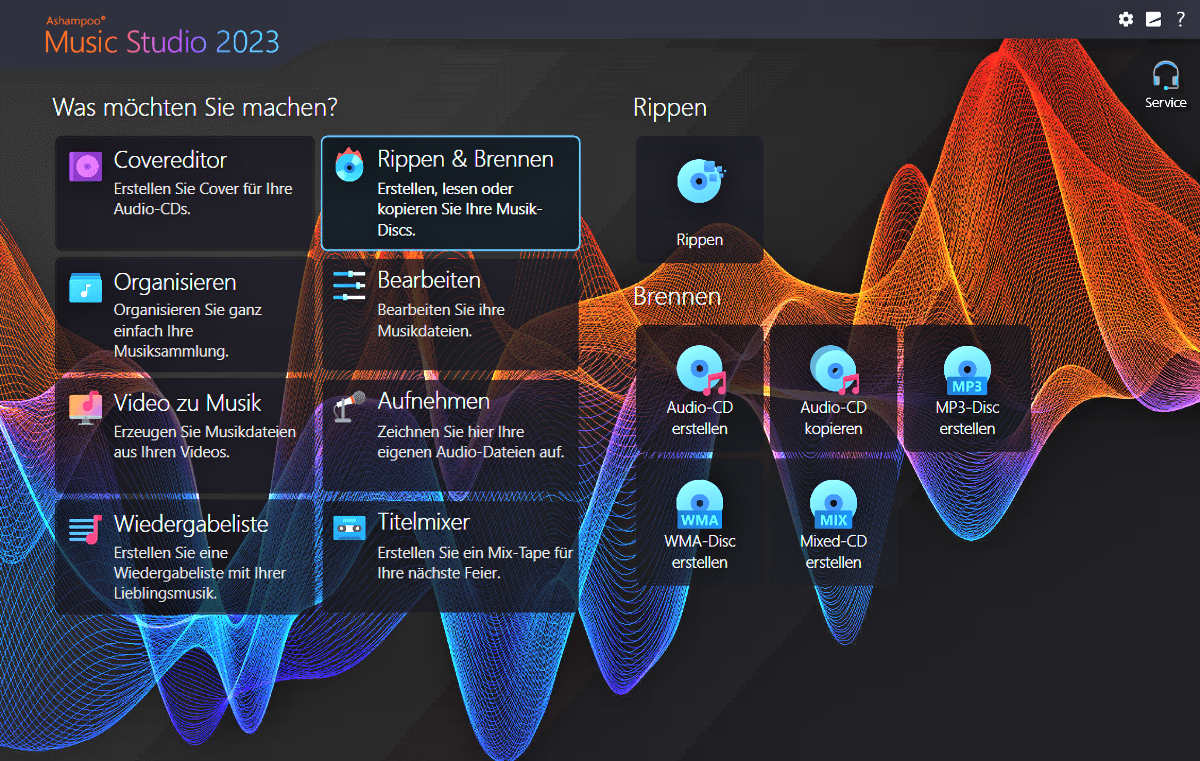Open MP3-Disc erstellen
1200x761 pixels.
point(966,389)
